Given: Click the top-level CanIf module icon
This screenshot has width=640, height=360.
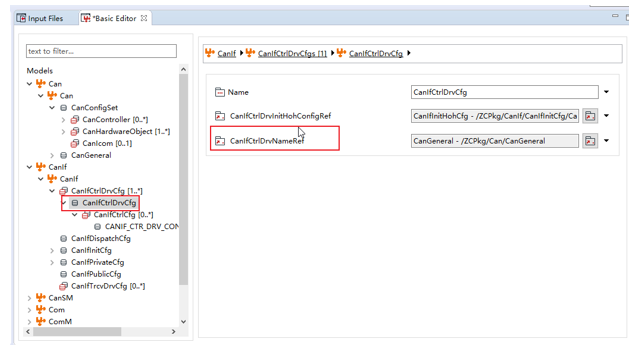Looking at the screenshot, I should coord(41,167).
